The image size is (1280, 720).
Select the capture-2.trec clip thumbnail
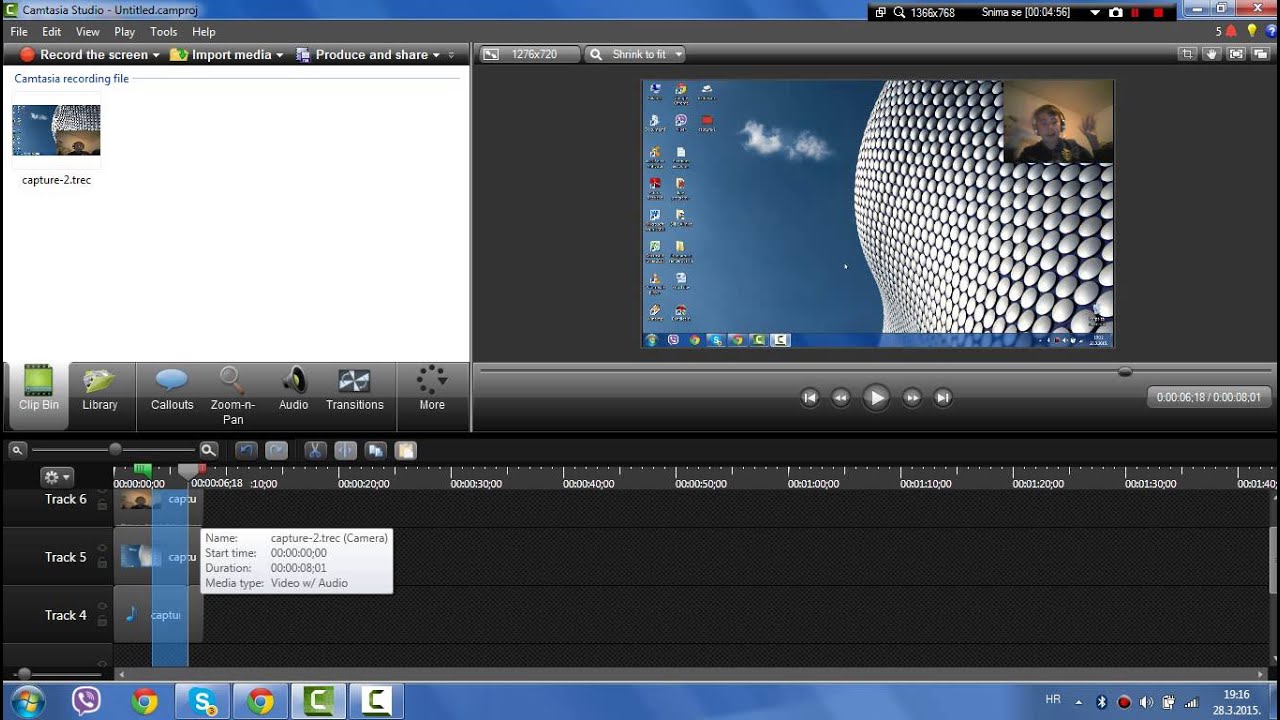(x=56, y=130)
